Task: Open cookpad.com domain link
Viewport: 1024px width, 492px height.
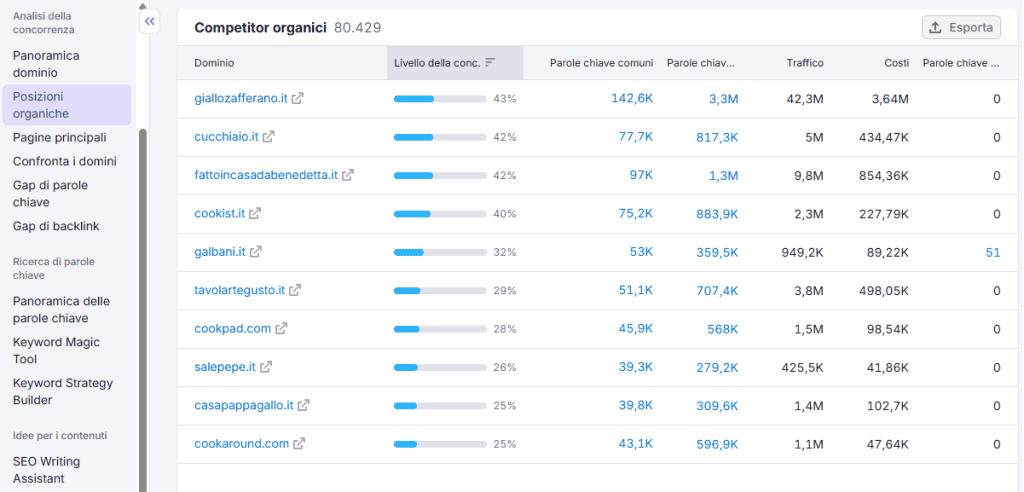Action: (x=232, y=329)
